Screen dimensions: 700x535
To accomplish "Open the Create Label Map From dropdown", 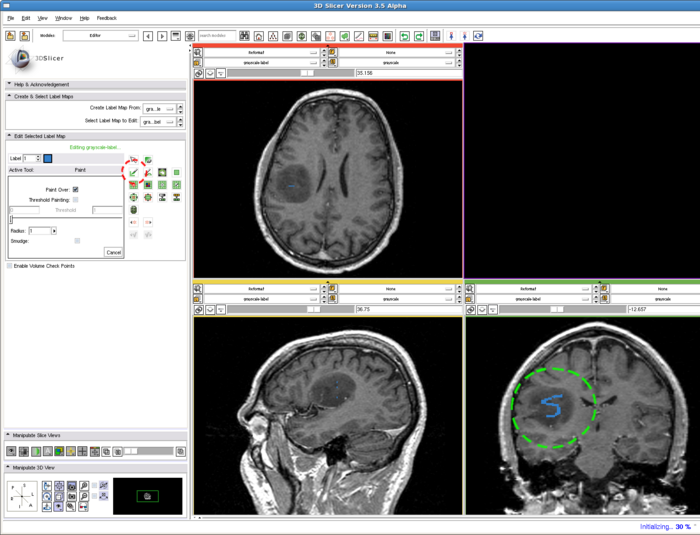I will 160,108.
